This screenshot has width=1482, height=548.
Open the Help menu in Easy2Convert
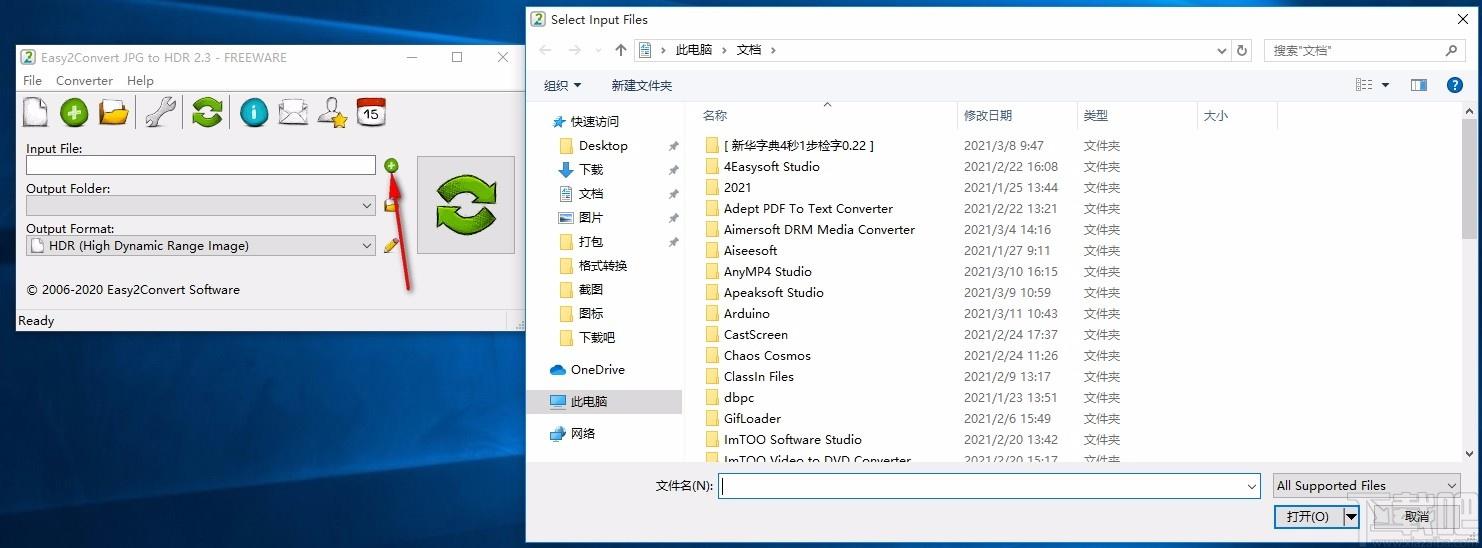(140, 80)
